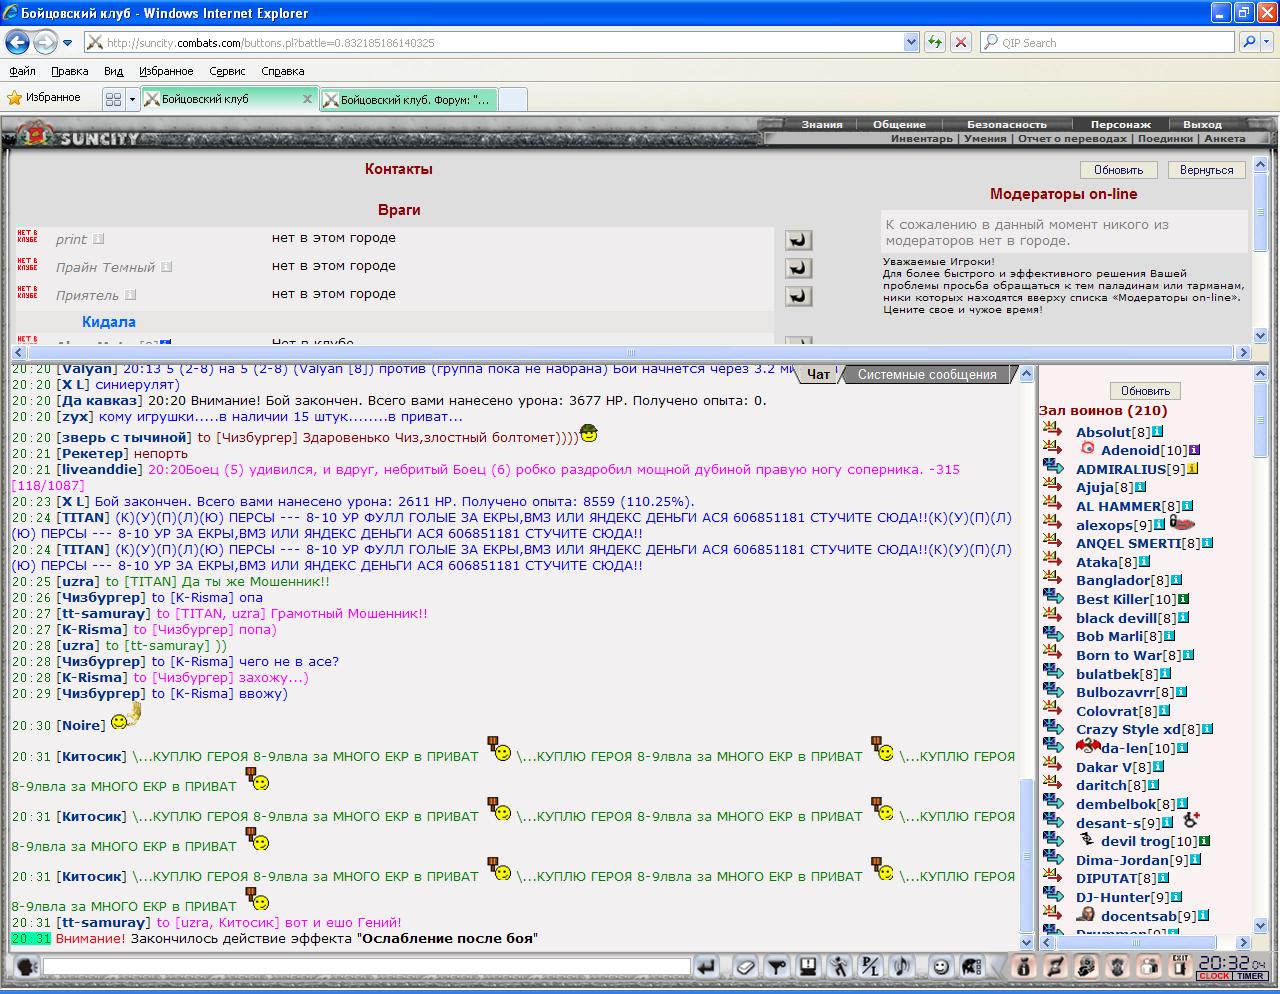Click the floppy disk save icon
This screenshot has height=994, width=1280.
tap(808, 967)
